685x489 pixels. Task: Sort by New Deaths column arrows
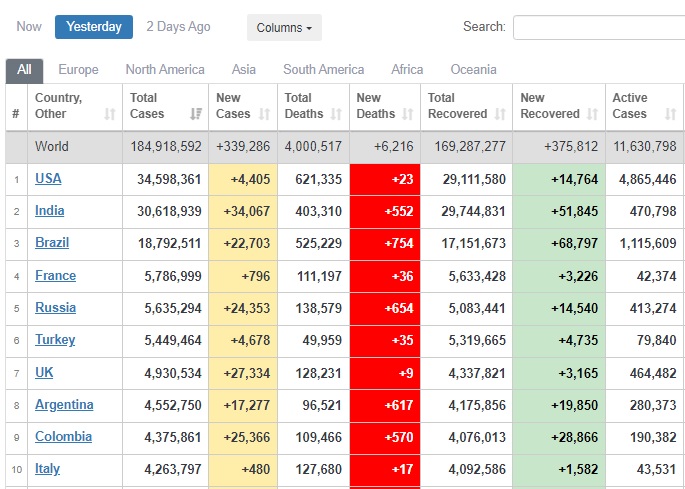point(408,114)
